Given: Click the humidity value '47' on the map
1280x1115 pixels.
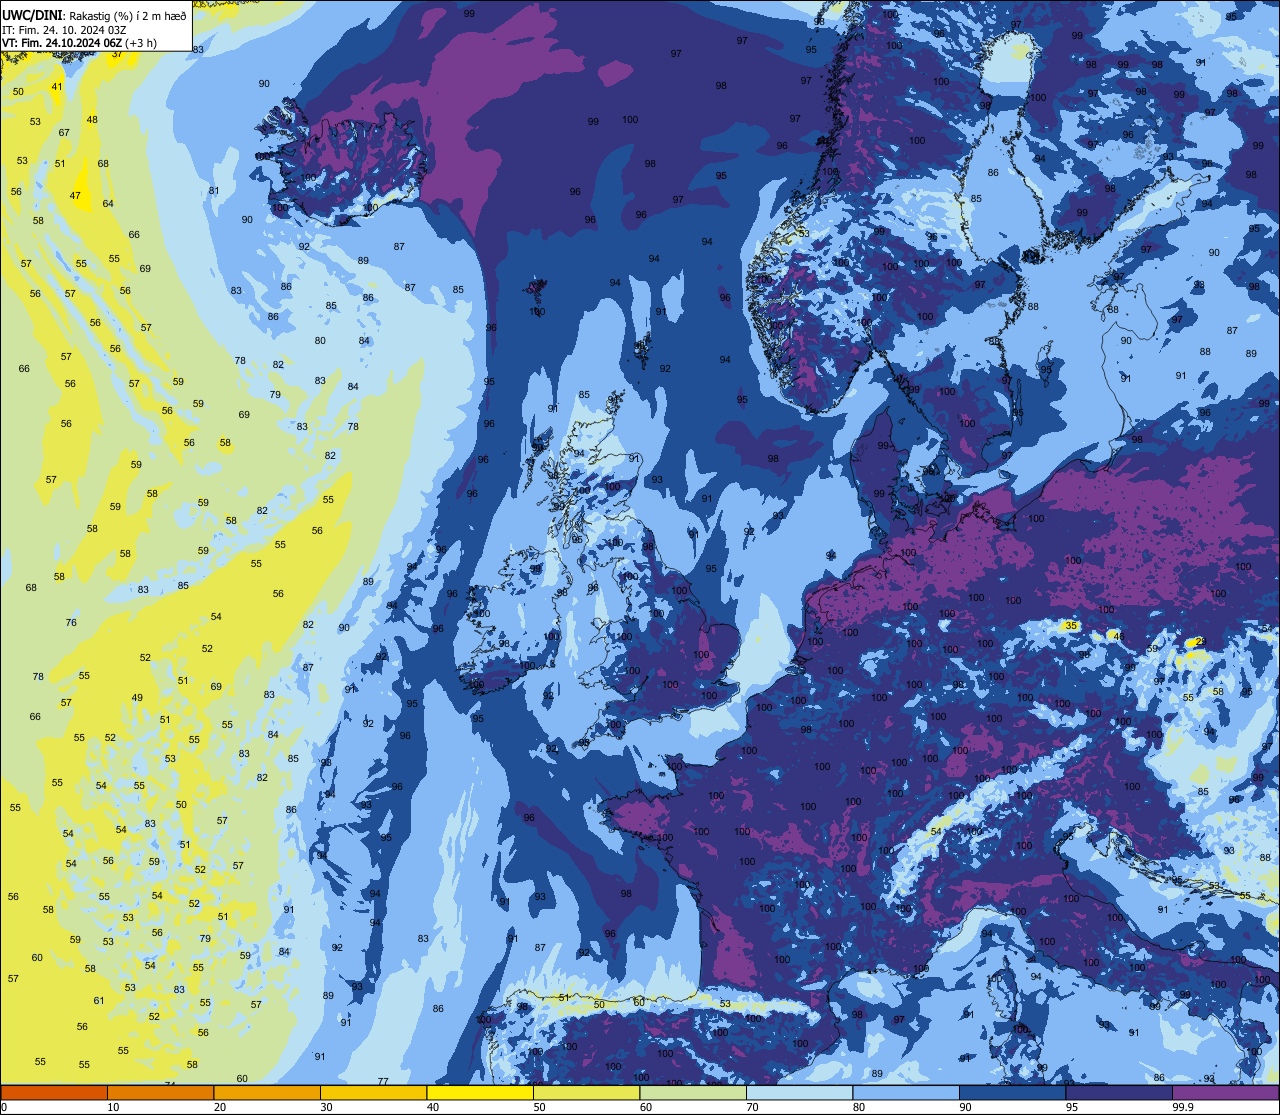Looking at the screenshot, I should point(75,196).
